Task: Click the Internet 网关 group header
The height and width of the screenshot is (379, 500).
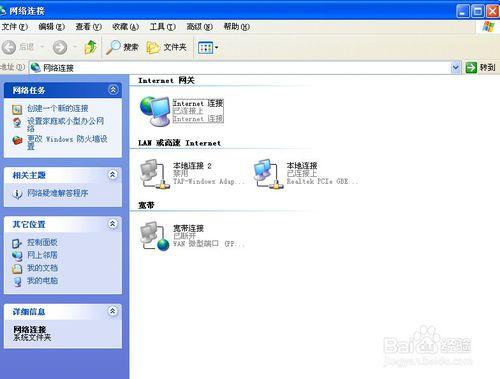Action: tap(166, 80)
